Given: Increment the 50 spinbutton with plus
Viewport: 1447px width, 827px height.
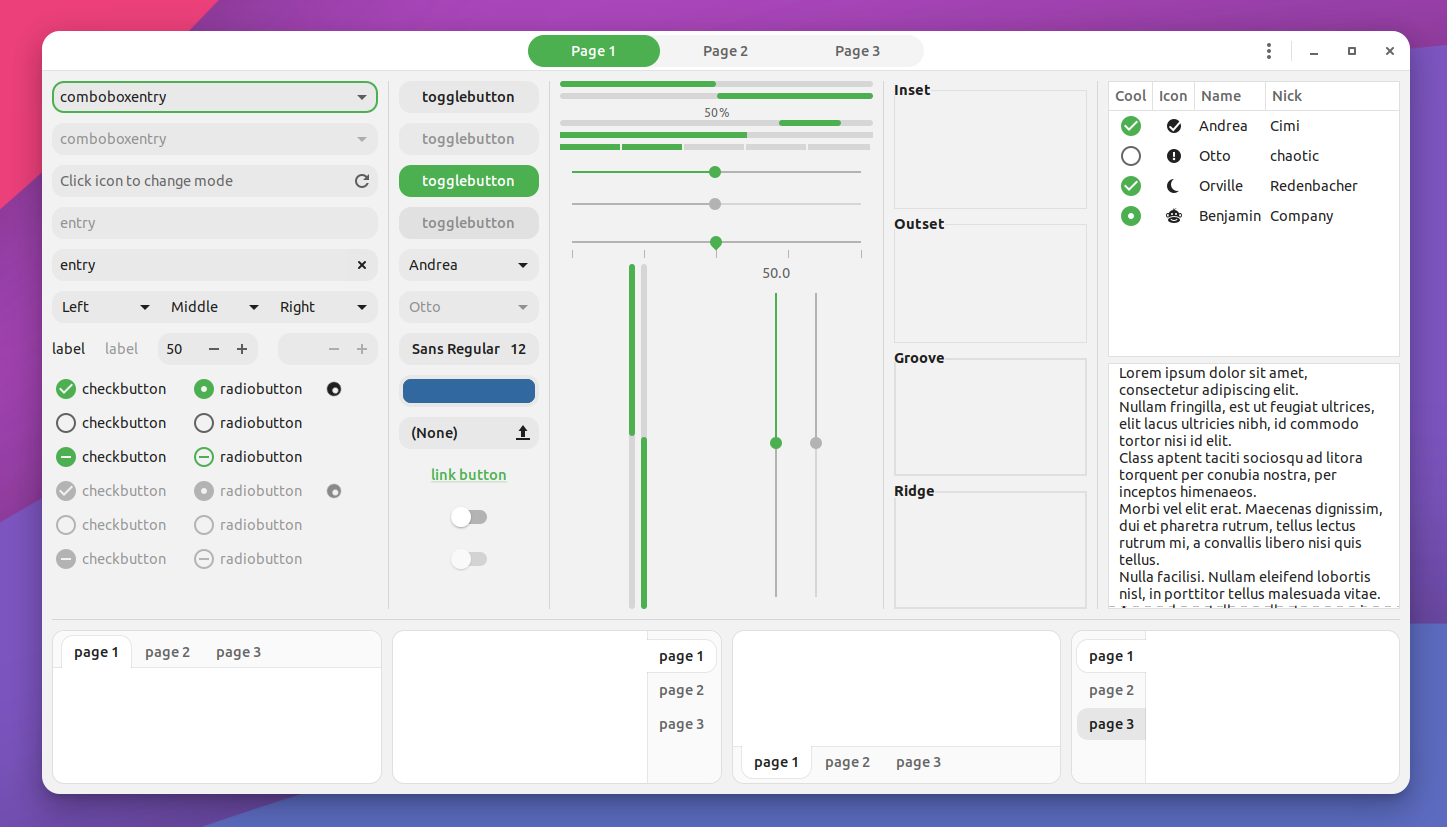Looking at the screenshot, I should pos(241,348).
